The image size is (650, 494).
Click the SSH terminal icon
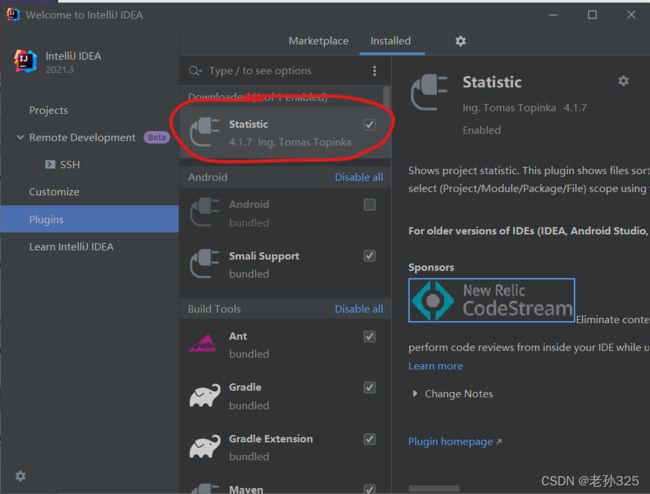click(50, 165)
